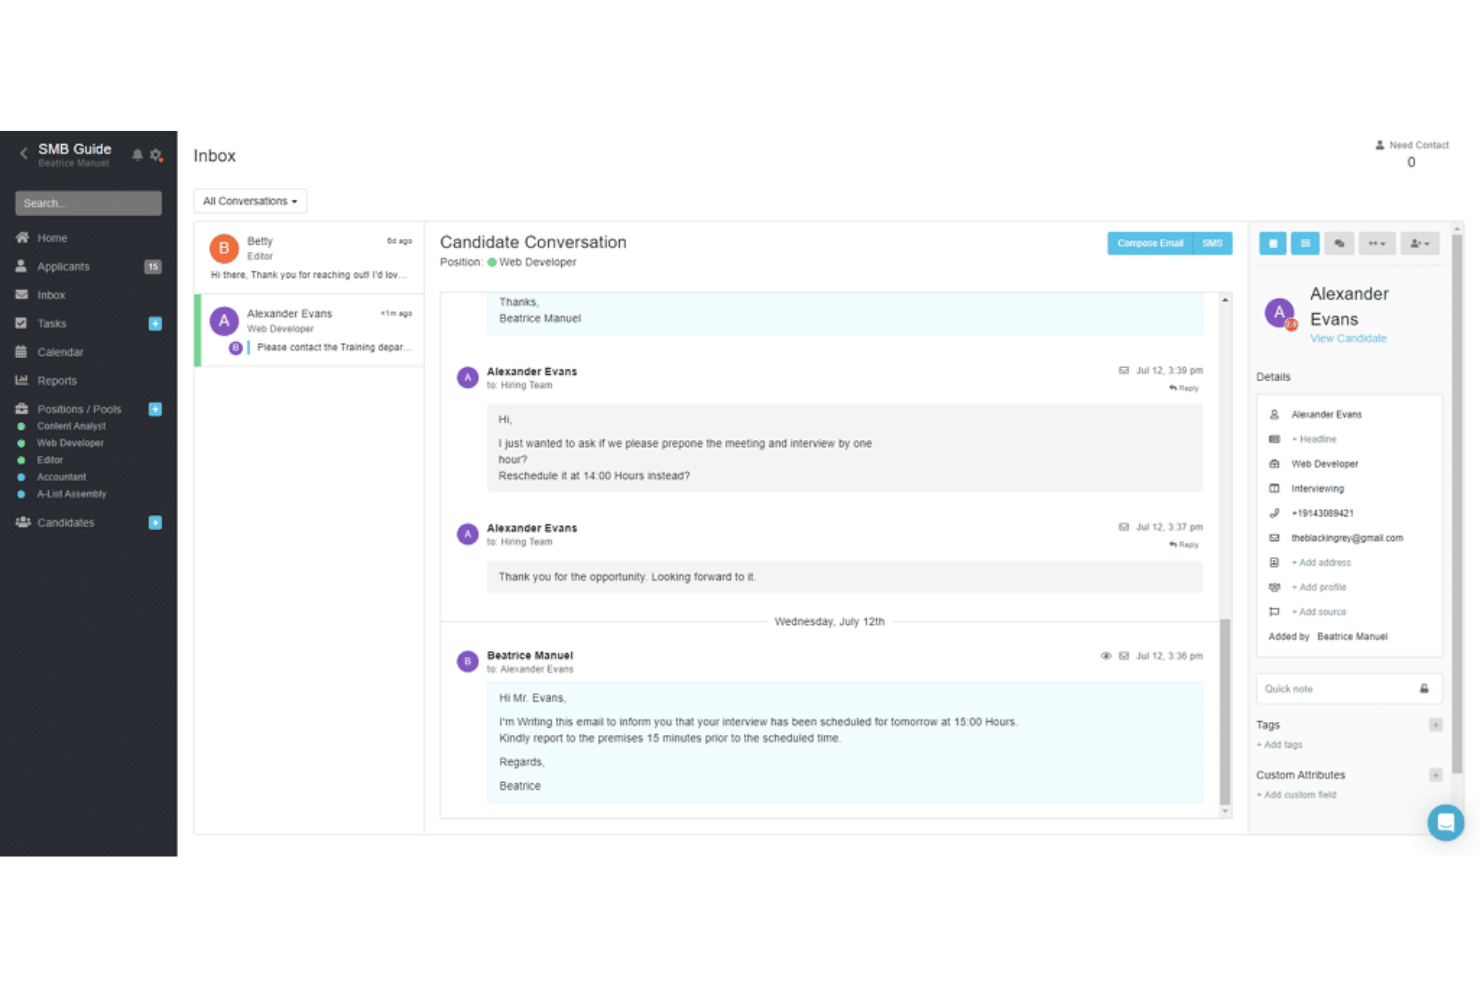Click the lock icon in Quick note

click(x=1424, y=689)
